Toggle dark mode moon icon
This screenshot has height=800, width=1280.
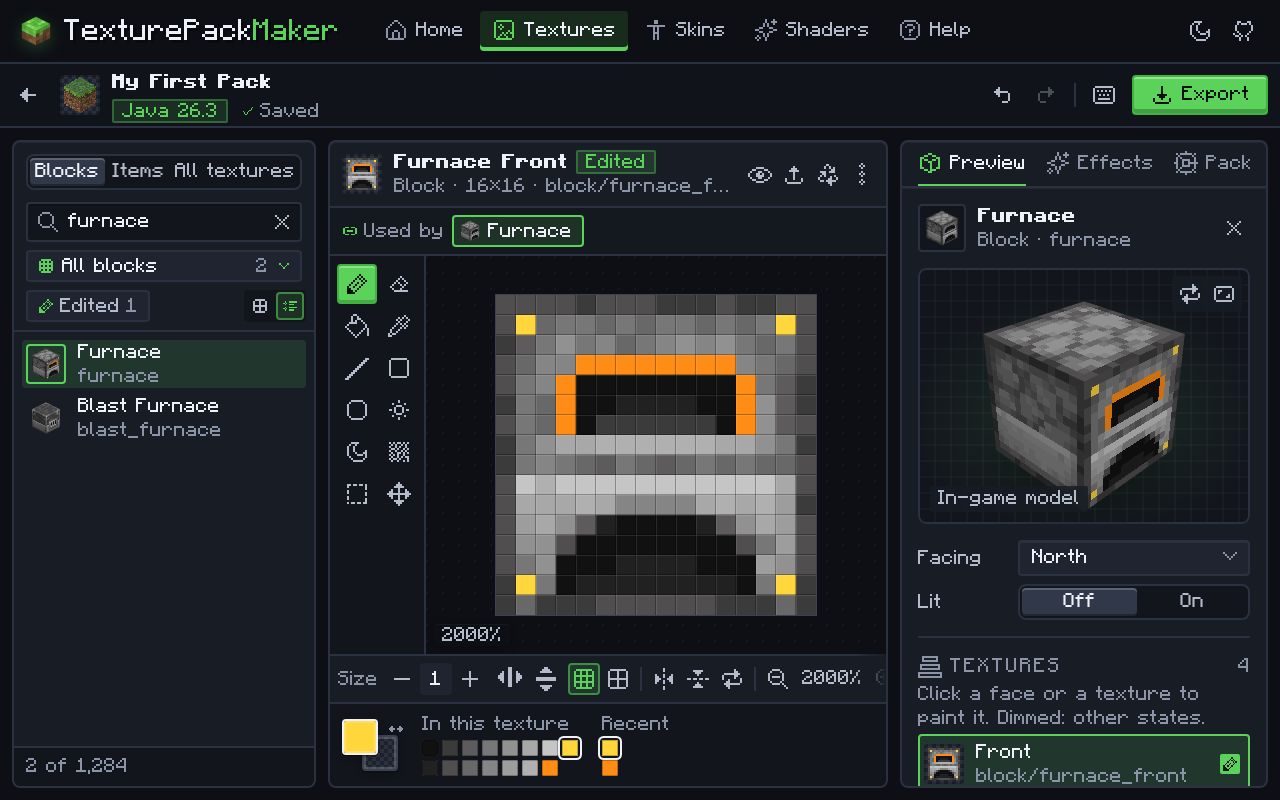pyautogui.click(x=1200, y=31)
